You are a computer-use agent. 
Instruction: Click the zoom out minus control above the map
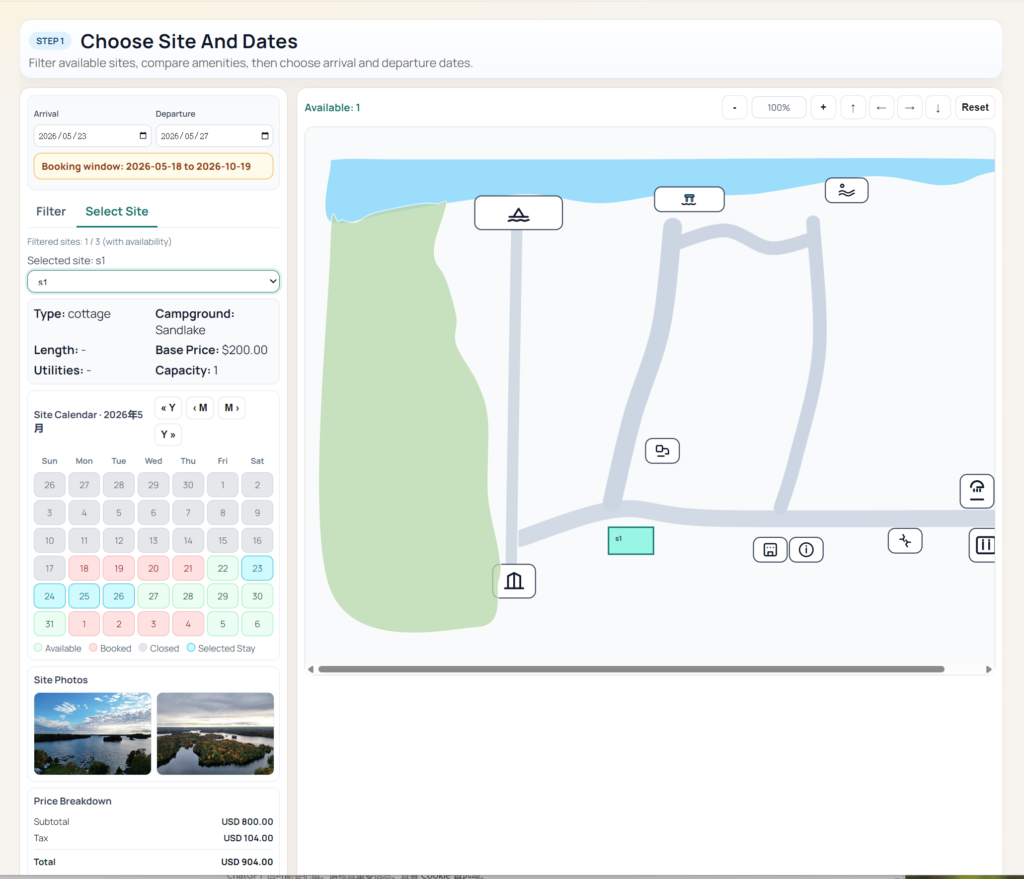tap(734, 107)
